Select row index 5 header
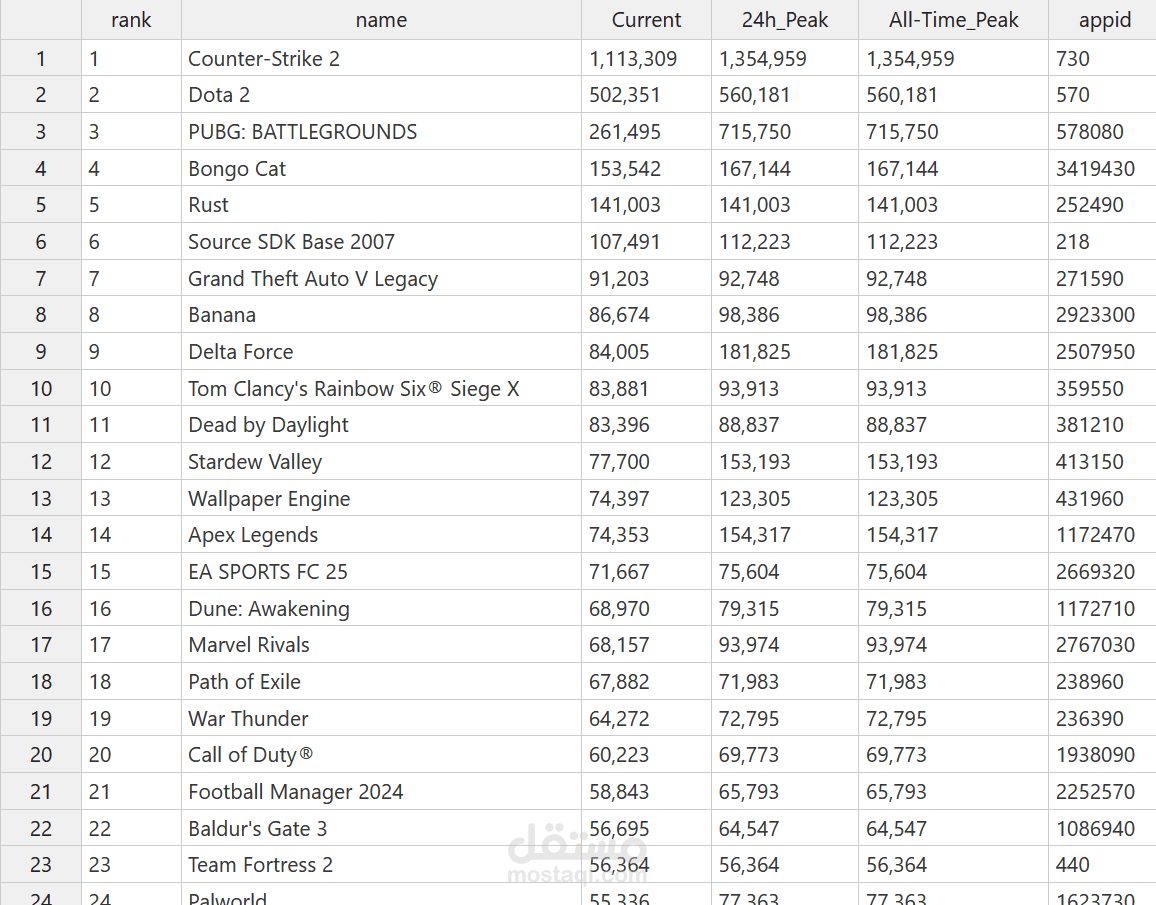1156x905 pixels. click(x=41, y=205)
